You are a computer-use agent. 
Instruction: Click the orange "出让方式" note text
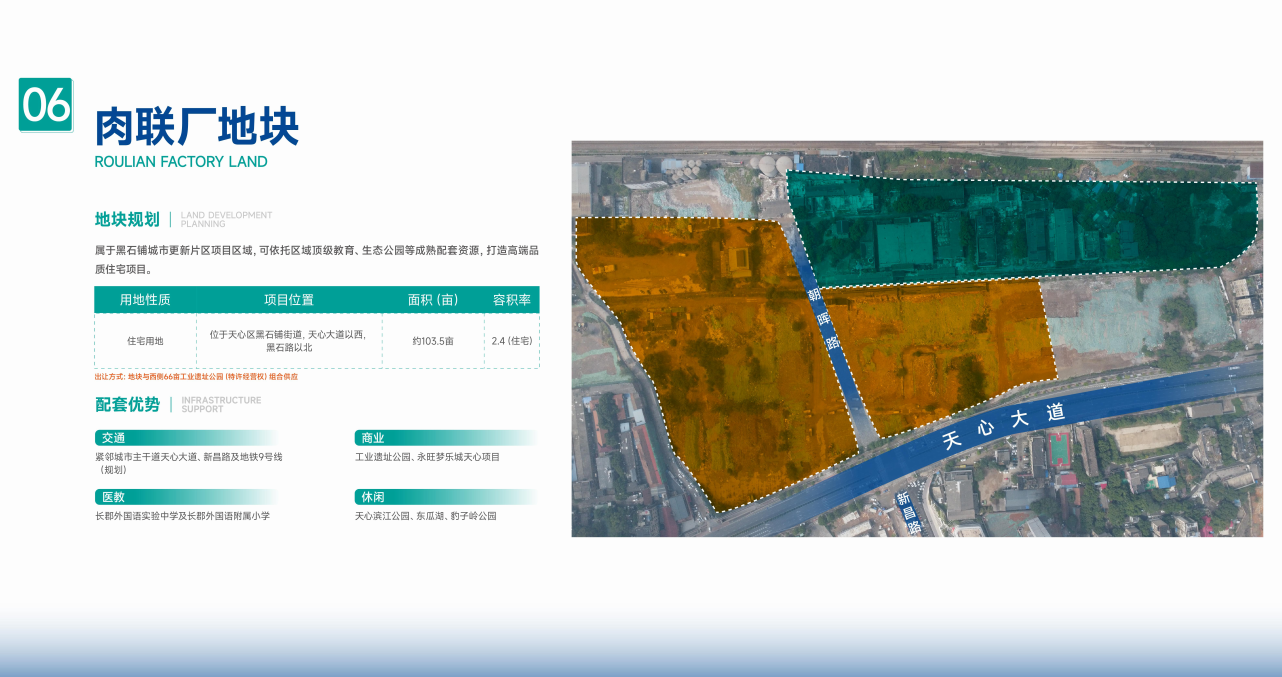coord(196,377)
